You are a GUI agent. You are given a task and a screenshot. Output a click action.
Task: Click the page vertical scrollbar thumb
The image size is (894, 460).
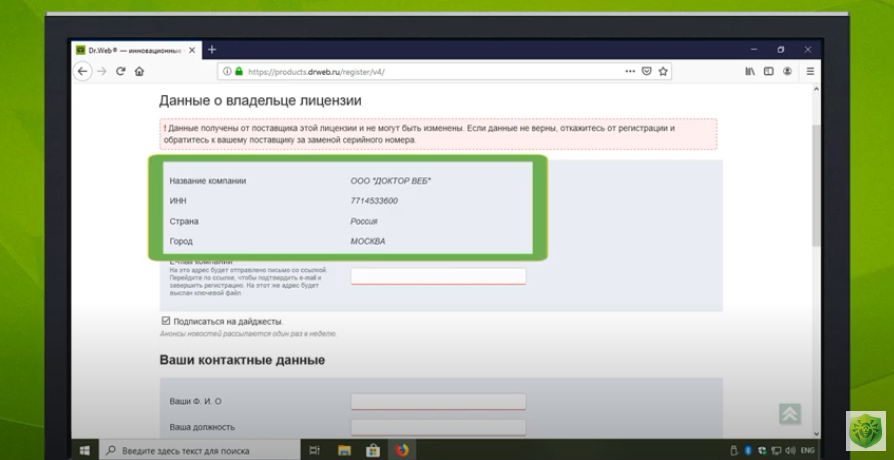point(816,185)
